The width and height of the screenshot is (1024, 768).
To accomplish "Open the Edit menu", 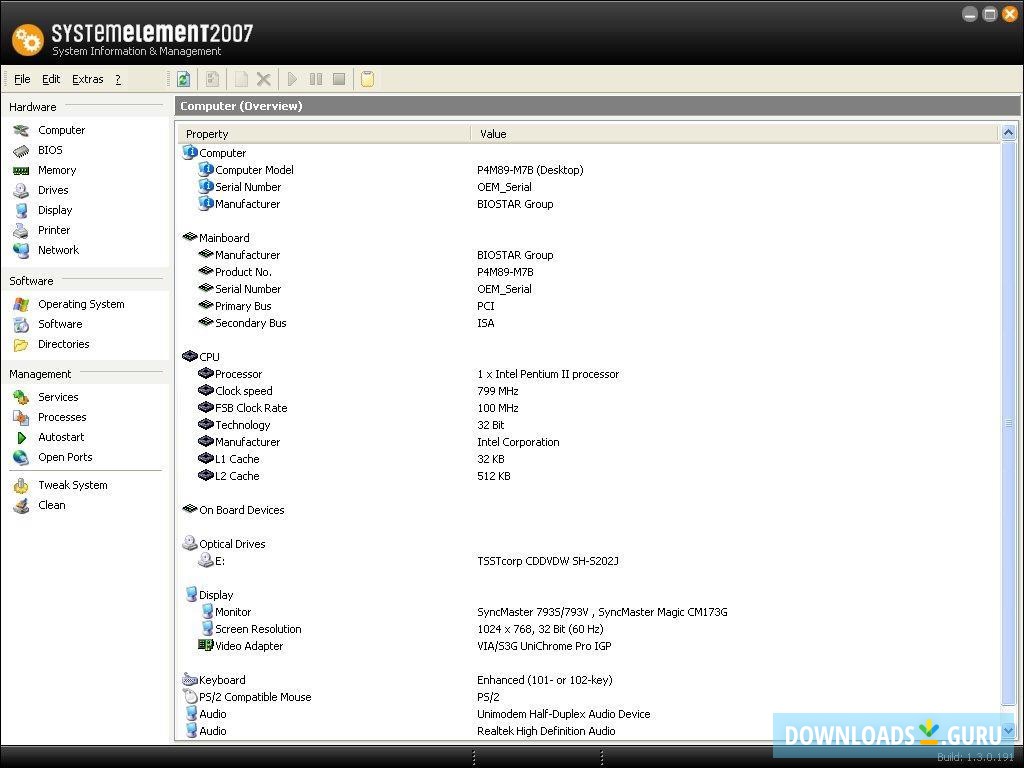I will [51, 79].
